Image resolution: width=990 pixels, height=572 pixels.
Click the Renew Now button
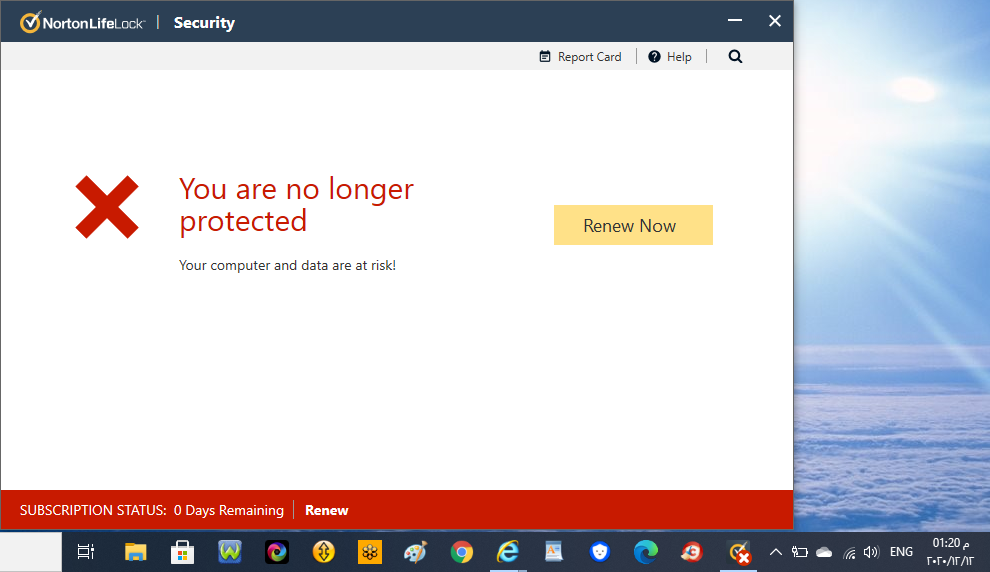633,225
